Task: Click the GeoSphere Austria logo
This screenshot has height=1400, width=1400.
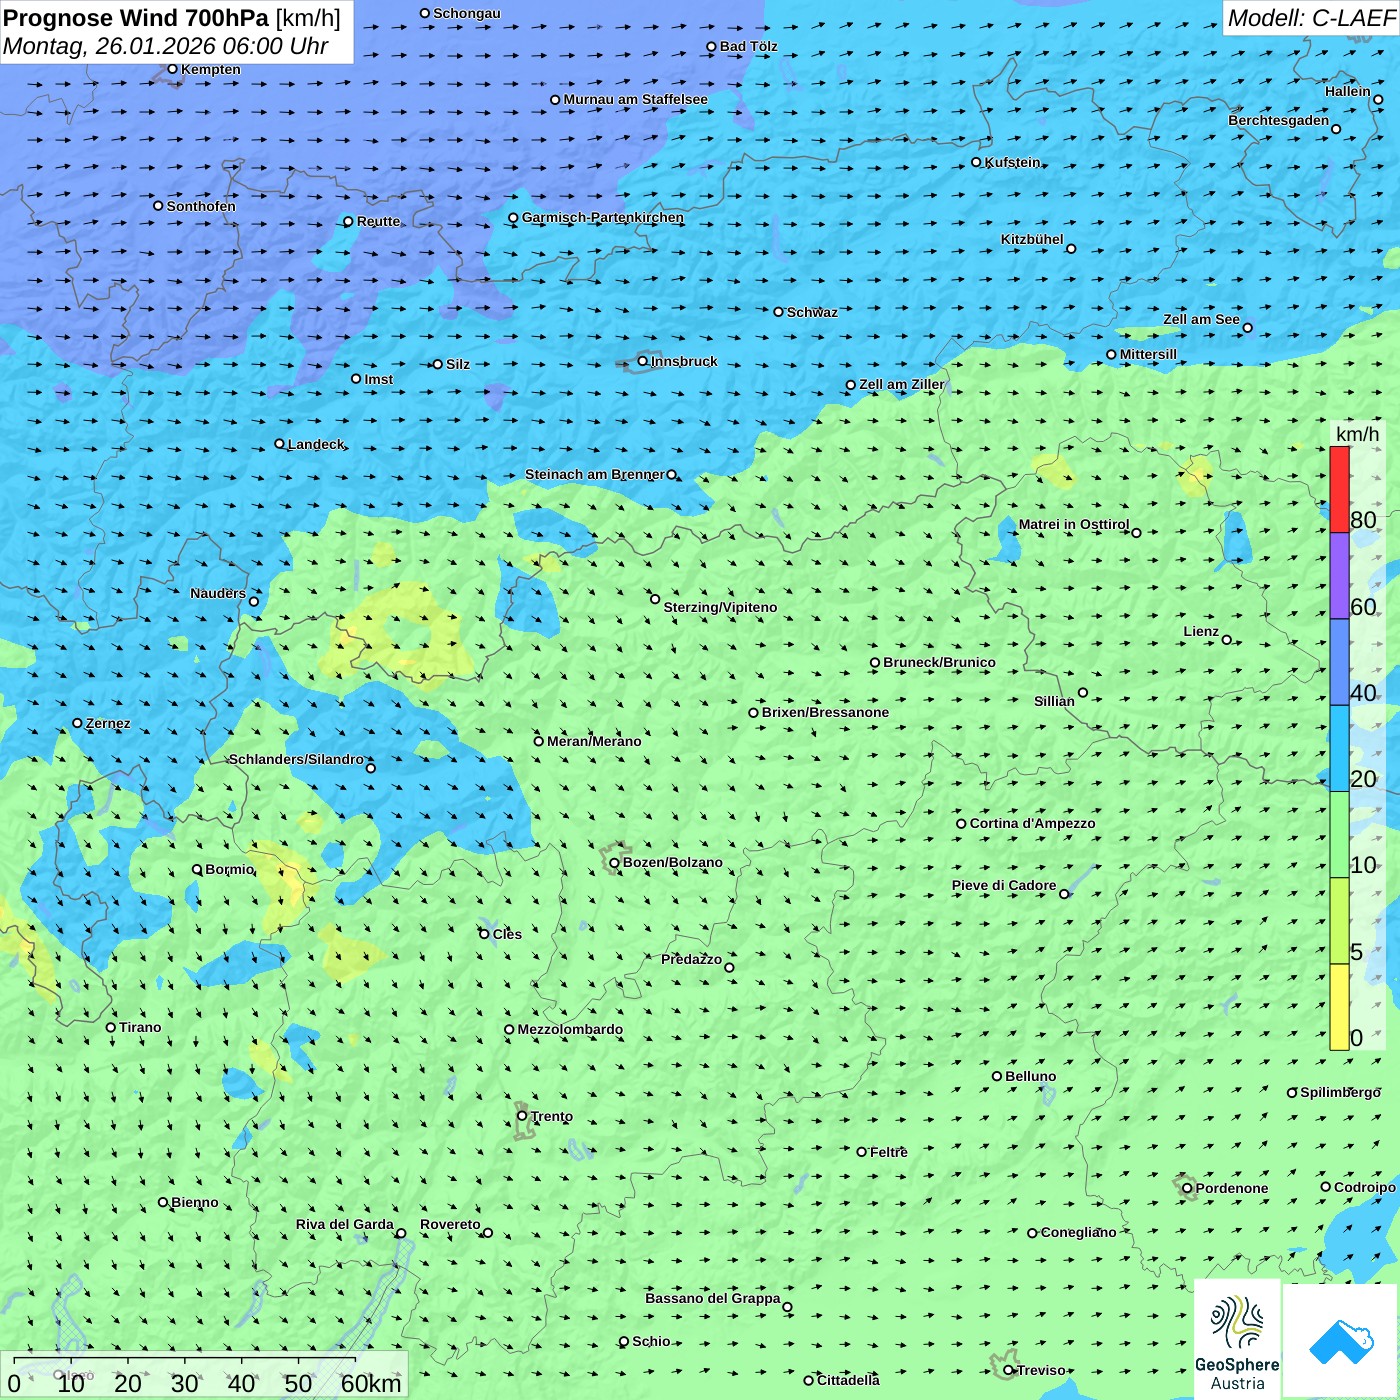Action: click(x=1237, y=1339)
